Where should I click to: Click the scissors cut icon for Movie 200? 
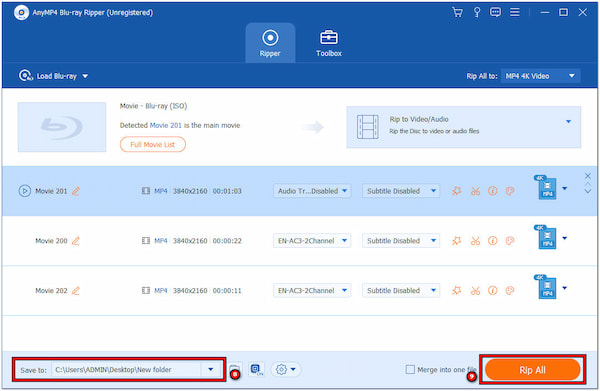point(475,240)
